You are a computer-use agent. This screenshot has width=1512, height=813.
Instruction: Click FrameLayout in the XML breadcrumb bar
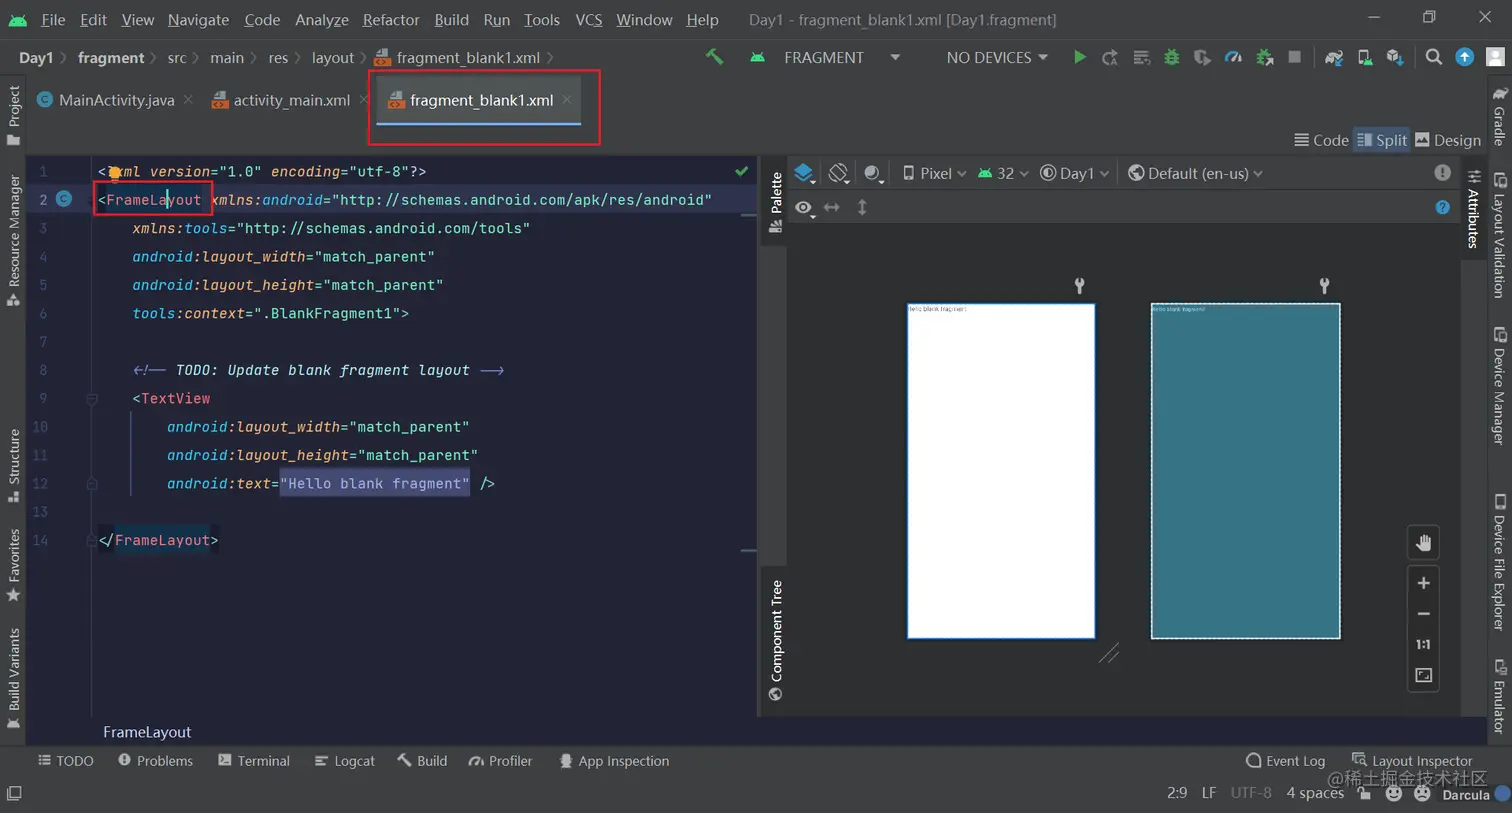point(147,732)
